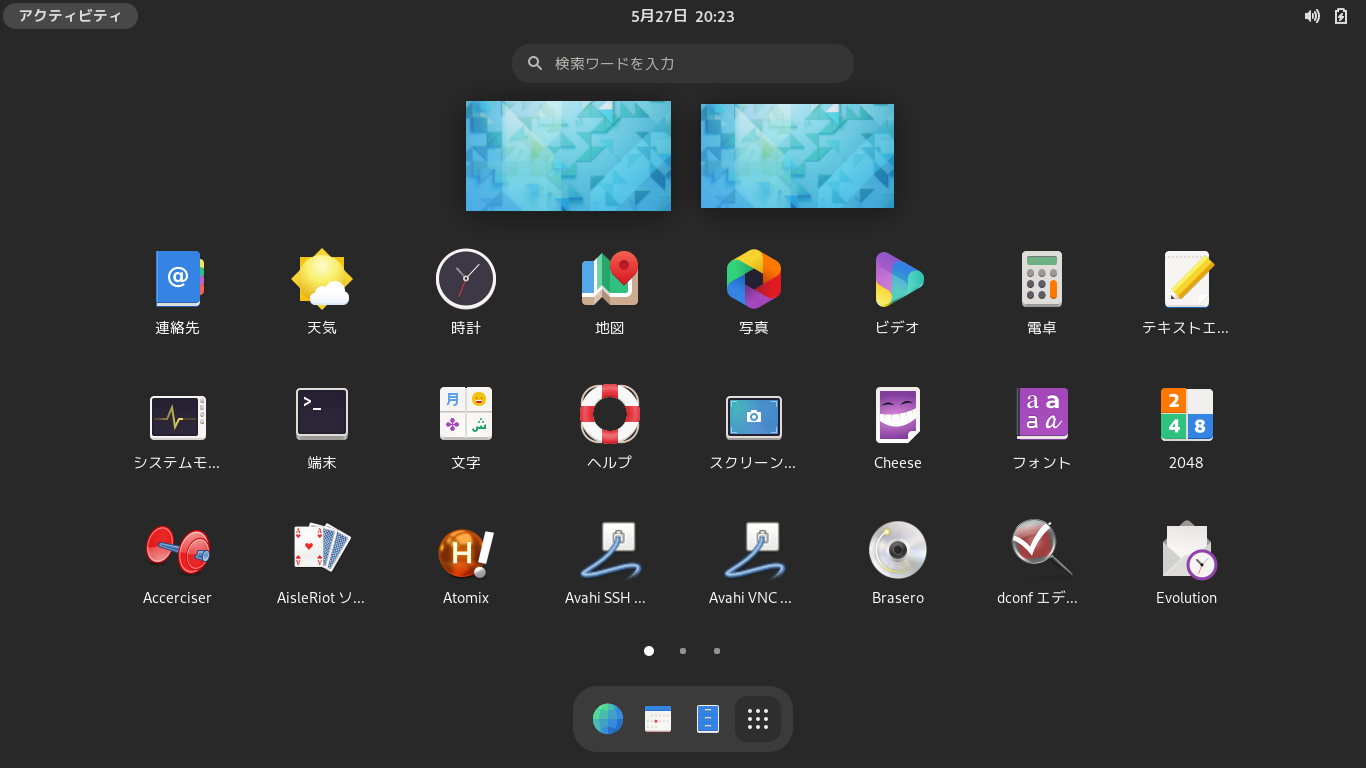Image resolution: width=1366 pixels, height=768 pixels.
Task: Open the 電卓 calculator
Action: tap(1042, 279)
